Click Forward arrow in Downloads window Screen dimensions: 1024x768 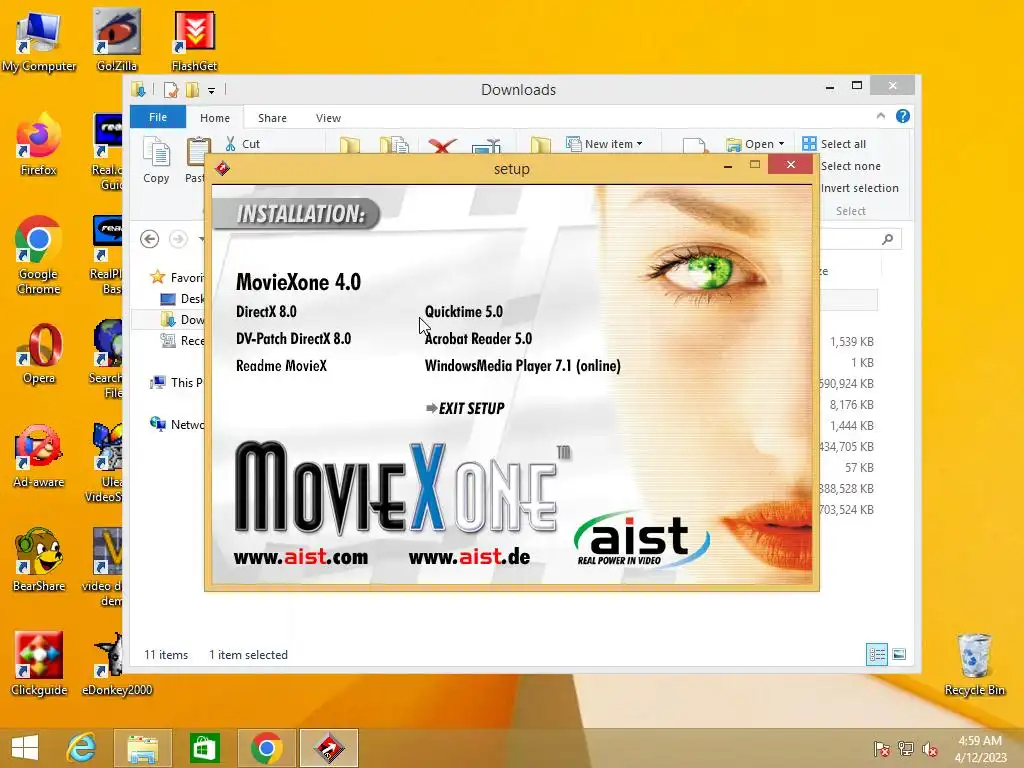pyautogui.click(x=178, y=239)
